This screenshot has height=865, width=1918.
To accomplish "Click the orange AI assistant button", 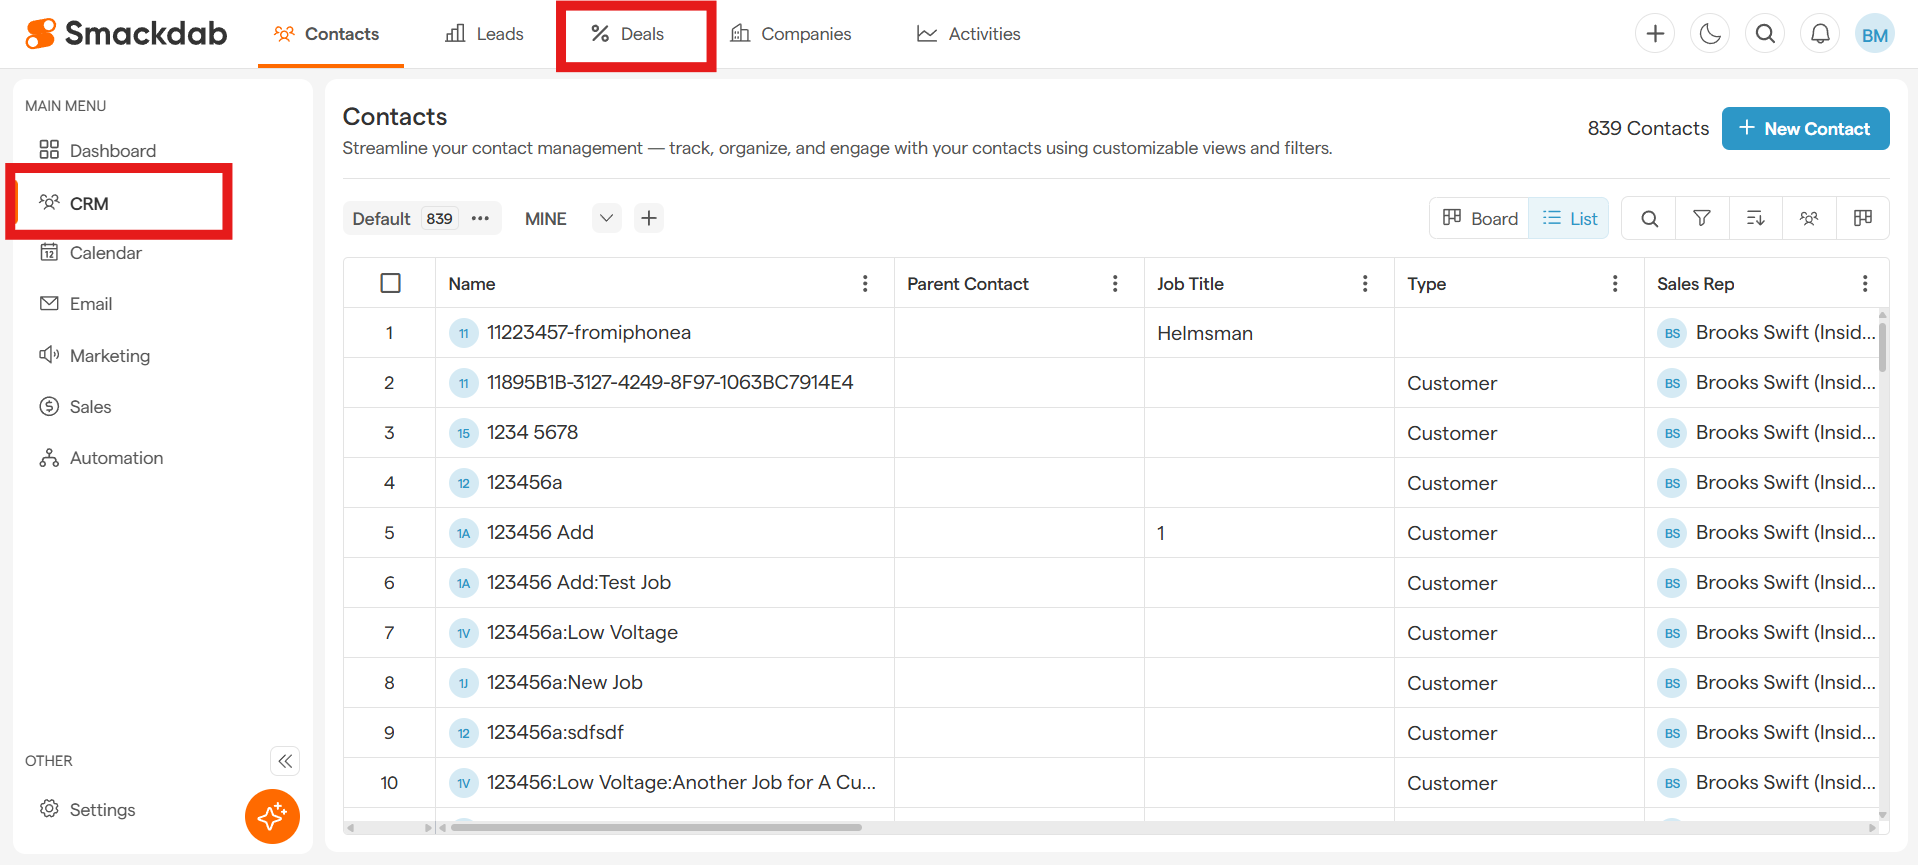I will click(272, 816).
